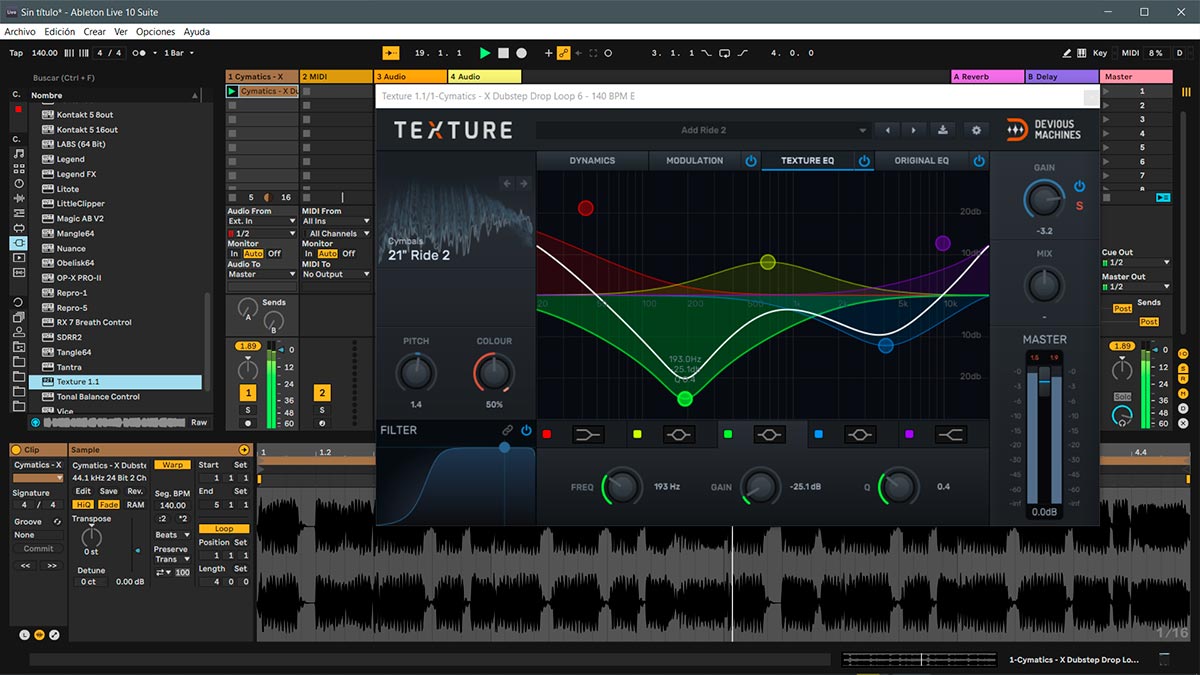Image resolution: width=1200 pixels, height=675 pixels.
Task: Toggle the Texture EQ power button
Action: coord(865,160)
